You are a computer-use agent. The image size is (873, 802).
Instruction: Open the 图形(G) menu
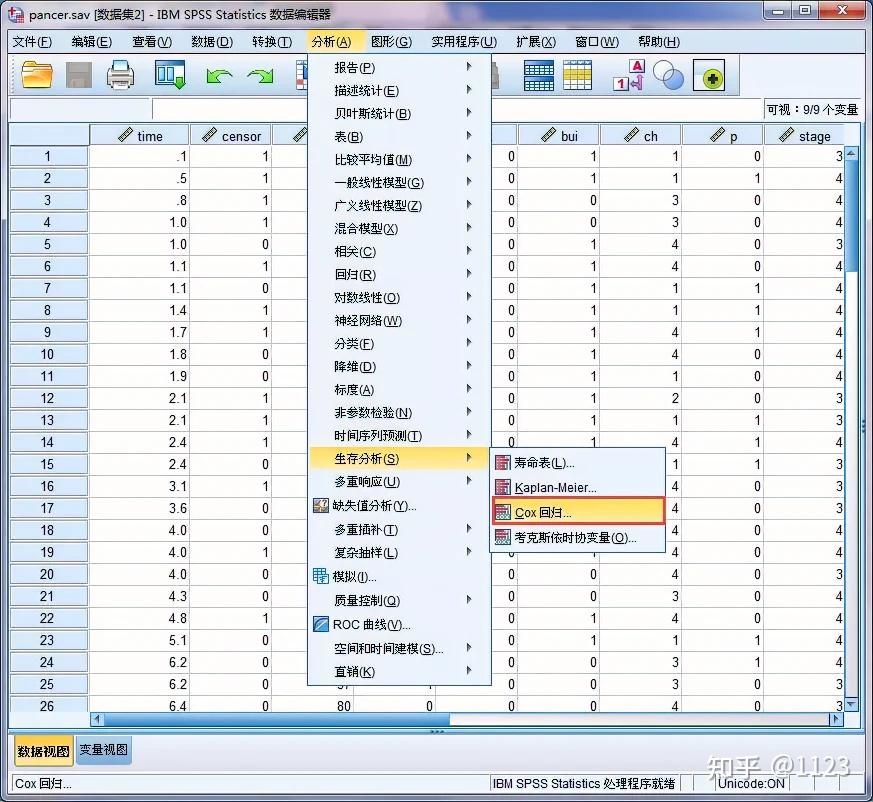pyautogui.click(x=390, y=41)
